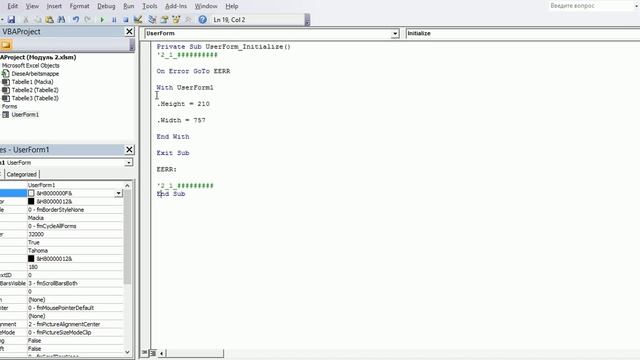
Task: Select the DieseArbeitsmappe workbook icon
Action: (6, 73)
